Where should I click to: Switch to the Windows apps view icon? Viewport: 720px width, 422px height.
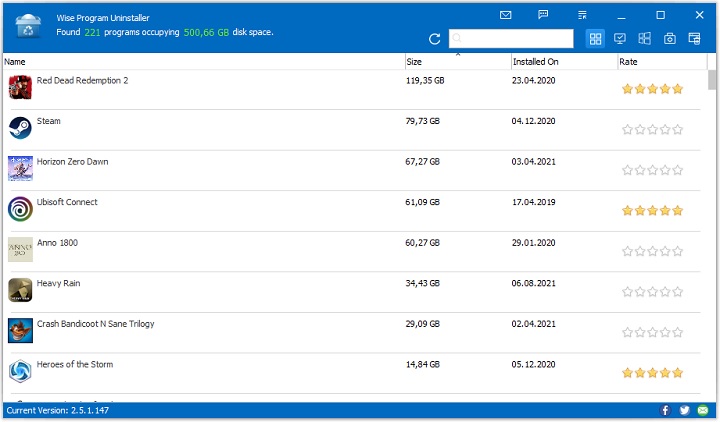tap(645, 39)
